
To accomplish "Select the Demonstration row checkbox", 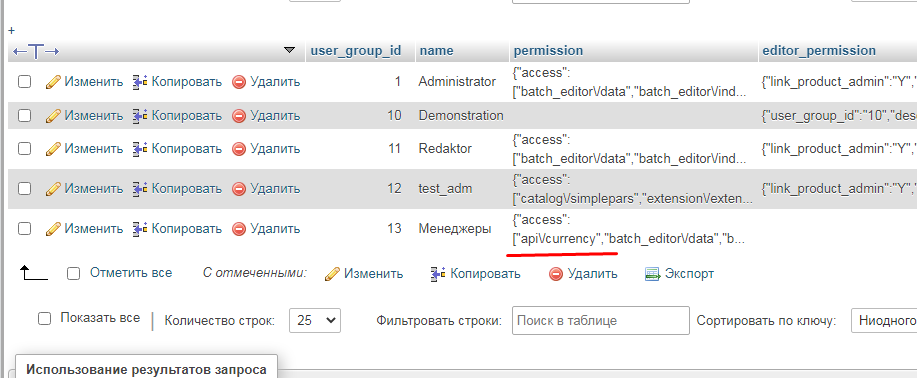I will [x=24, y=116].
